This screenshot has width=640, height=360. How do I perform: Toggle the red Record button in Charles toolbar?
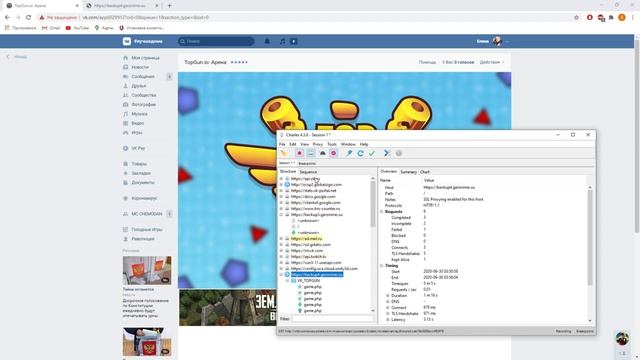299,153
